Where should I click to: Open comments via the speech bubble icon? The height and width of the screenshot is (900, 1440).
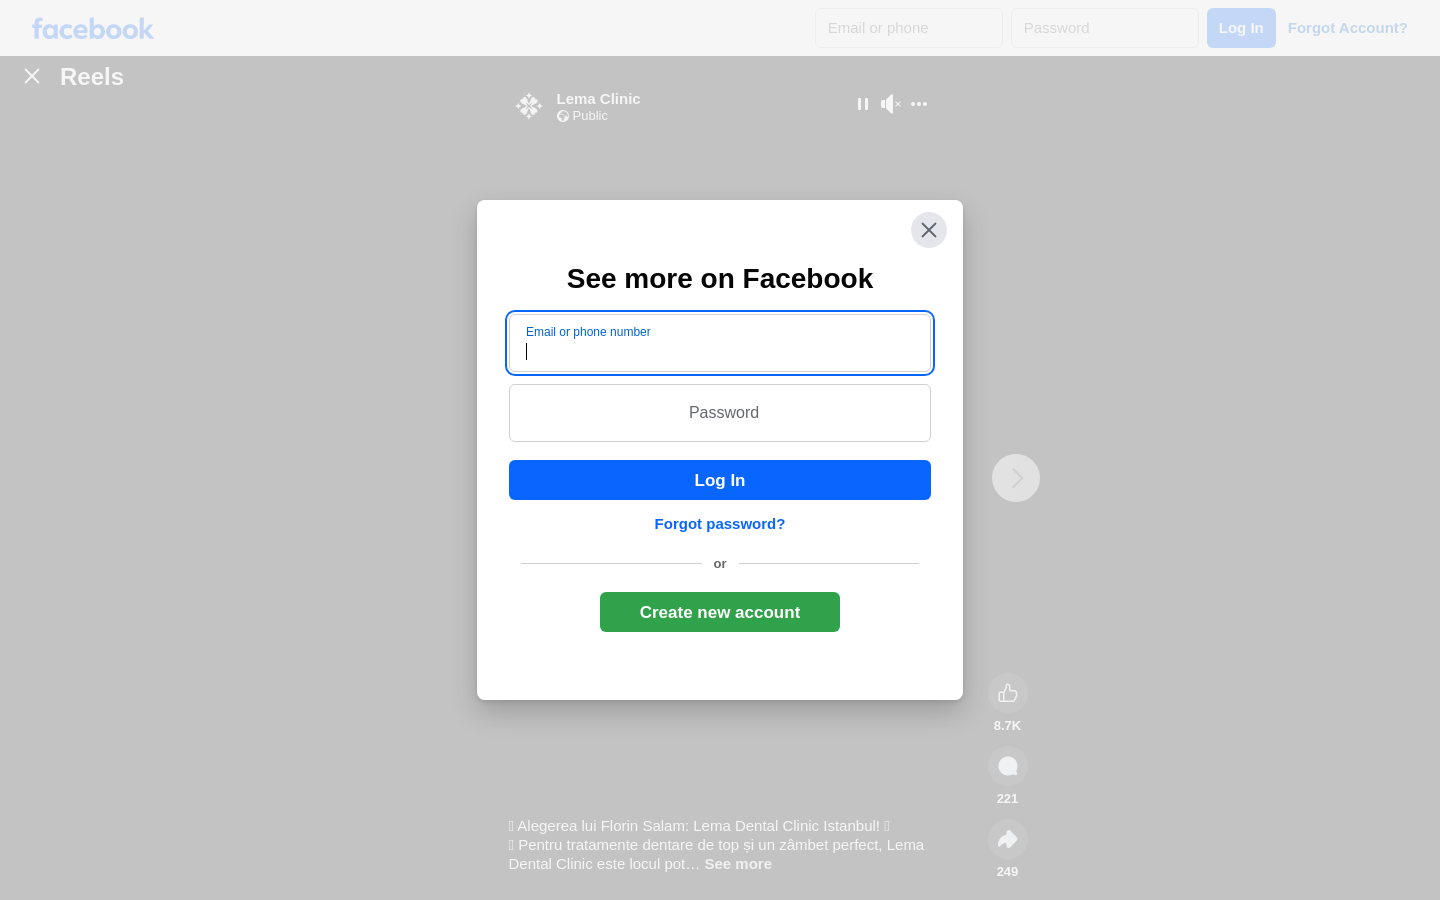1008,766
